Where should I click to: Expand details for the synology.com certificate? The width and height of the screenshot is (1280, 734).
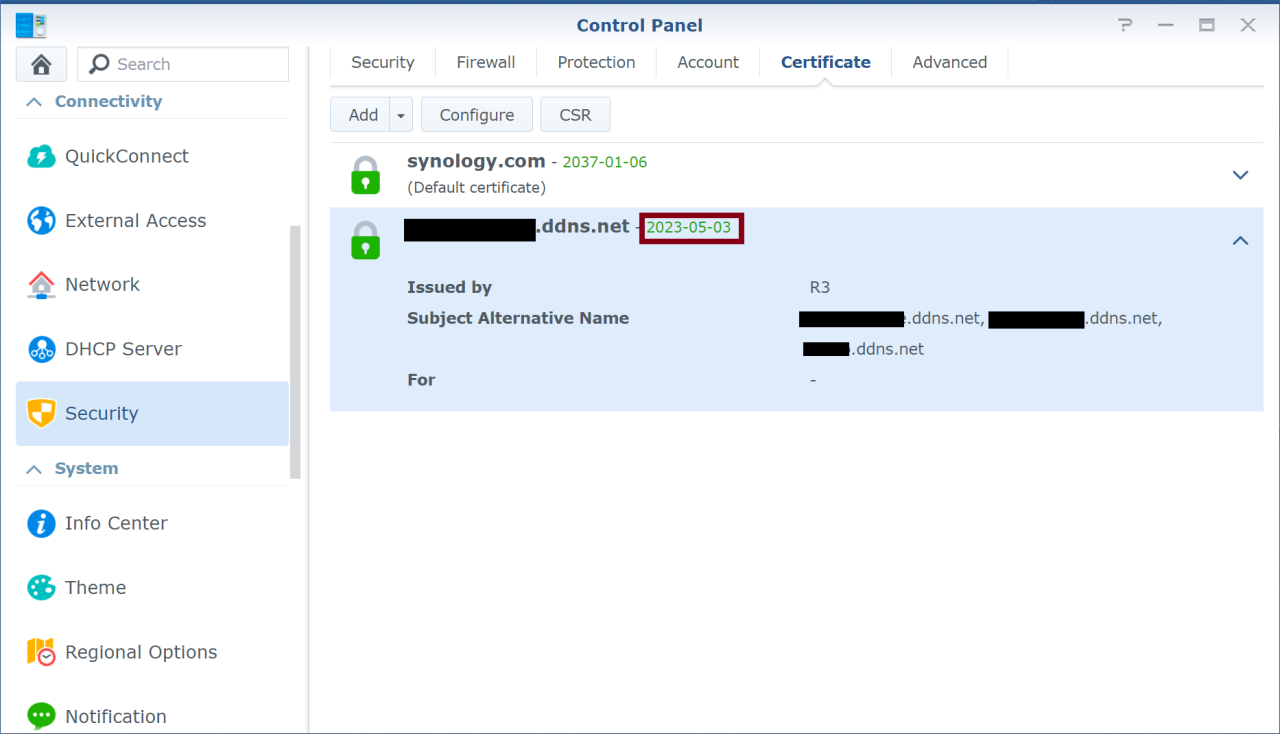(x=1240, y=175)
